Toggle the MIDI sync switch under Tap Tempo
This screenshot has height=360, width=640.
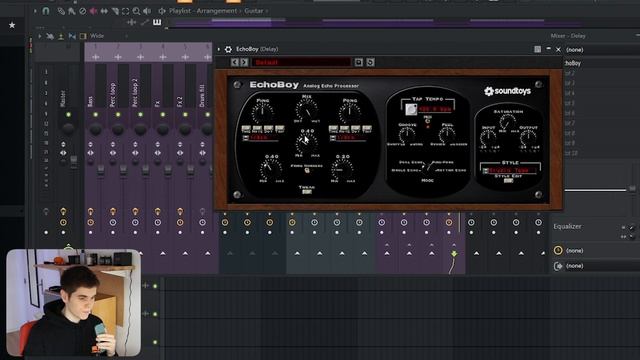[x=427, y=121]
